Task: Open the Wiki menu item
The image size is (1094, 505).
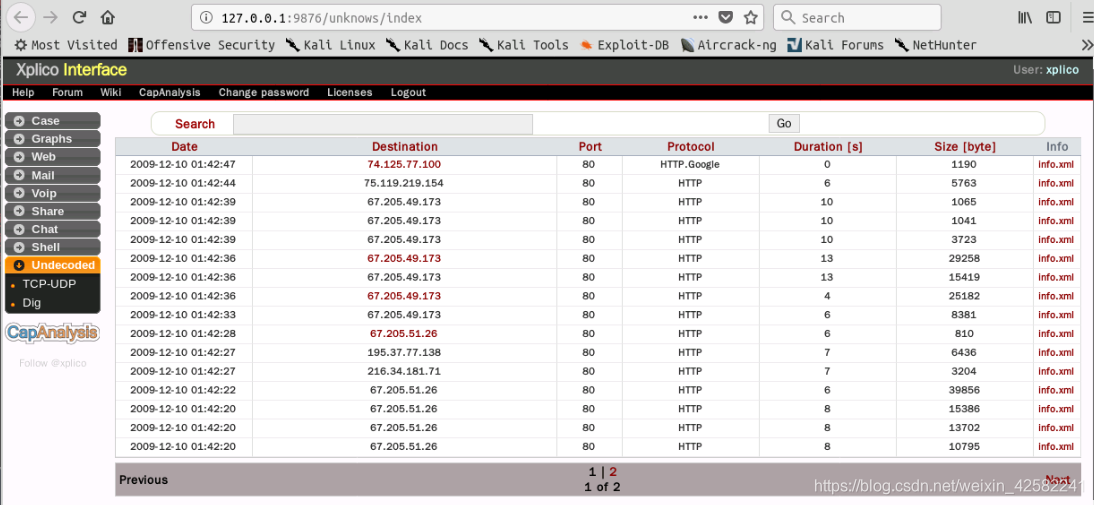Action: 110,92
